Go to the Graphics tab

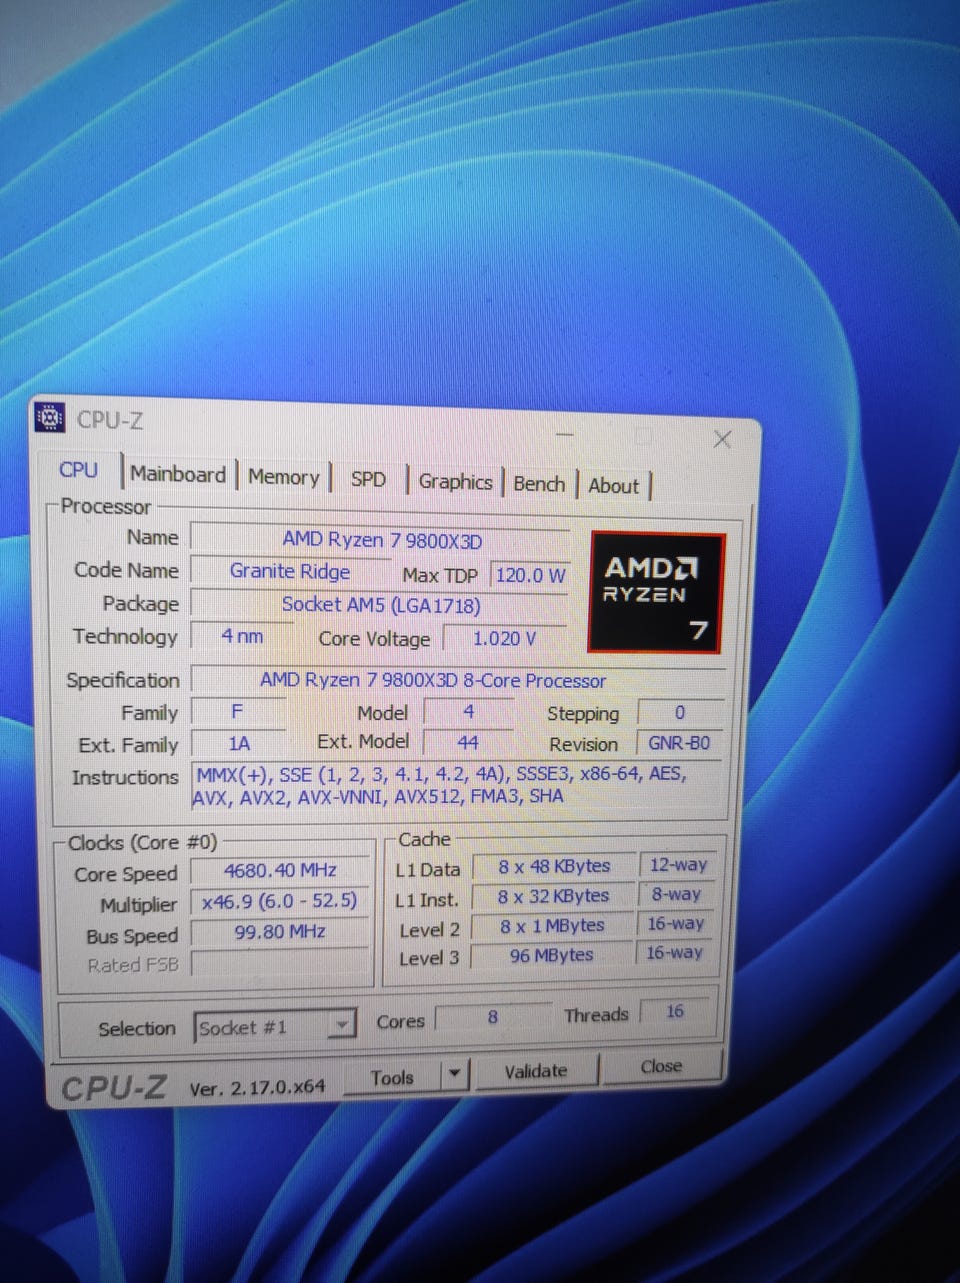pyautogui.click(x=455, y=482)
